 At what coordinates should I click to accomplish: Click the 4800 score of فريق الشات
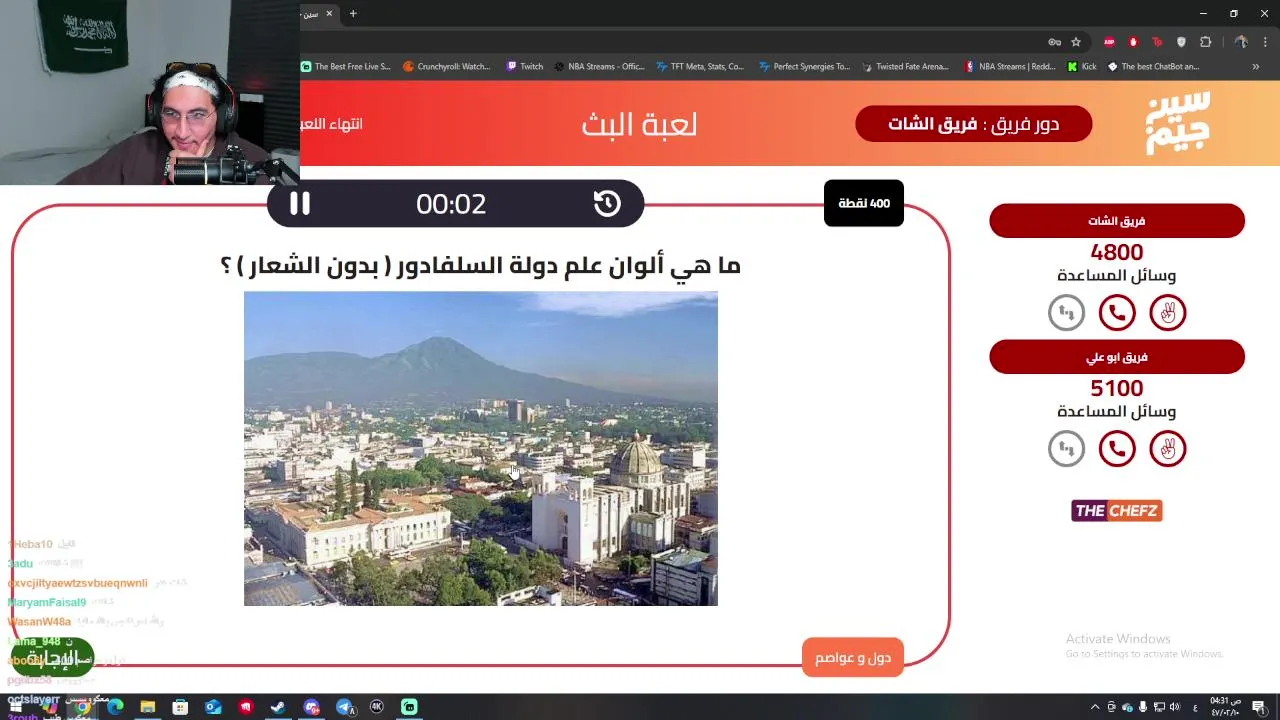pyautogui.click(x=1117, y=253)
